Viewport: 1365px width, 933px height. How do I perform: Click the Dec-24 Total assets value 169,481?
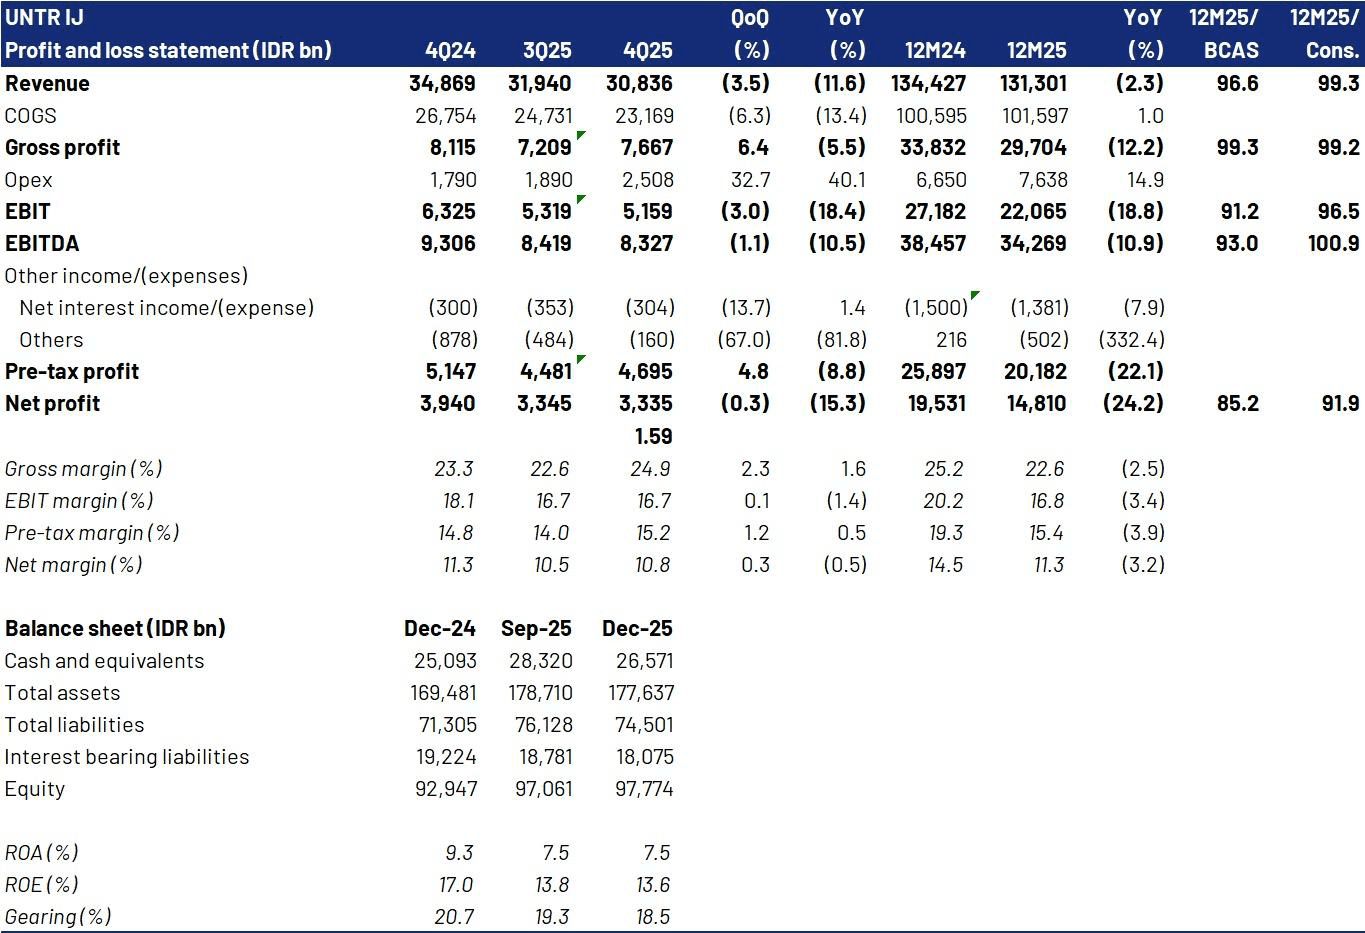[x=443, y=693]
